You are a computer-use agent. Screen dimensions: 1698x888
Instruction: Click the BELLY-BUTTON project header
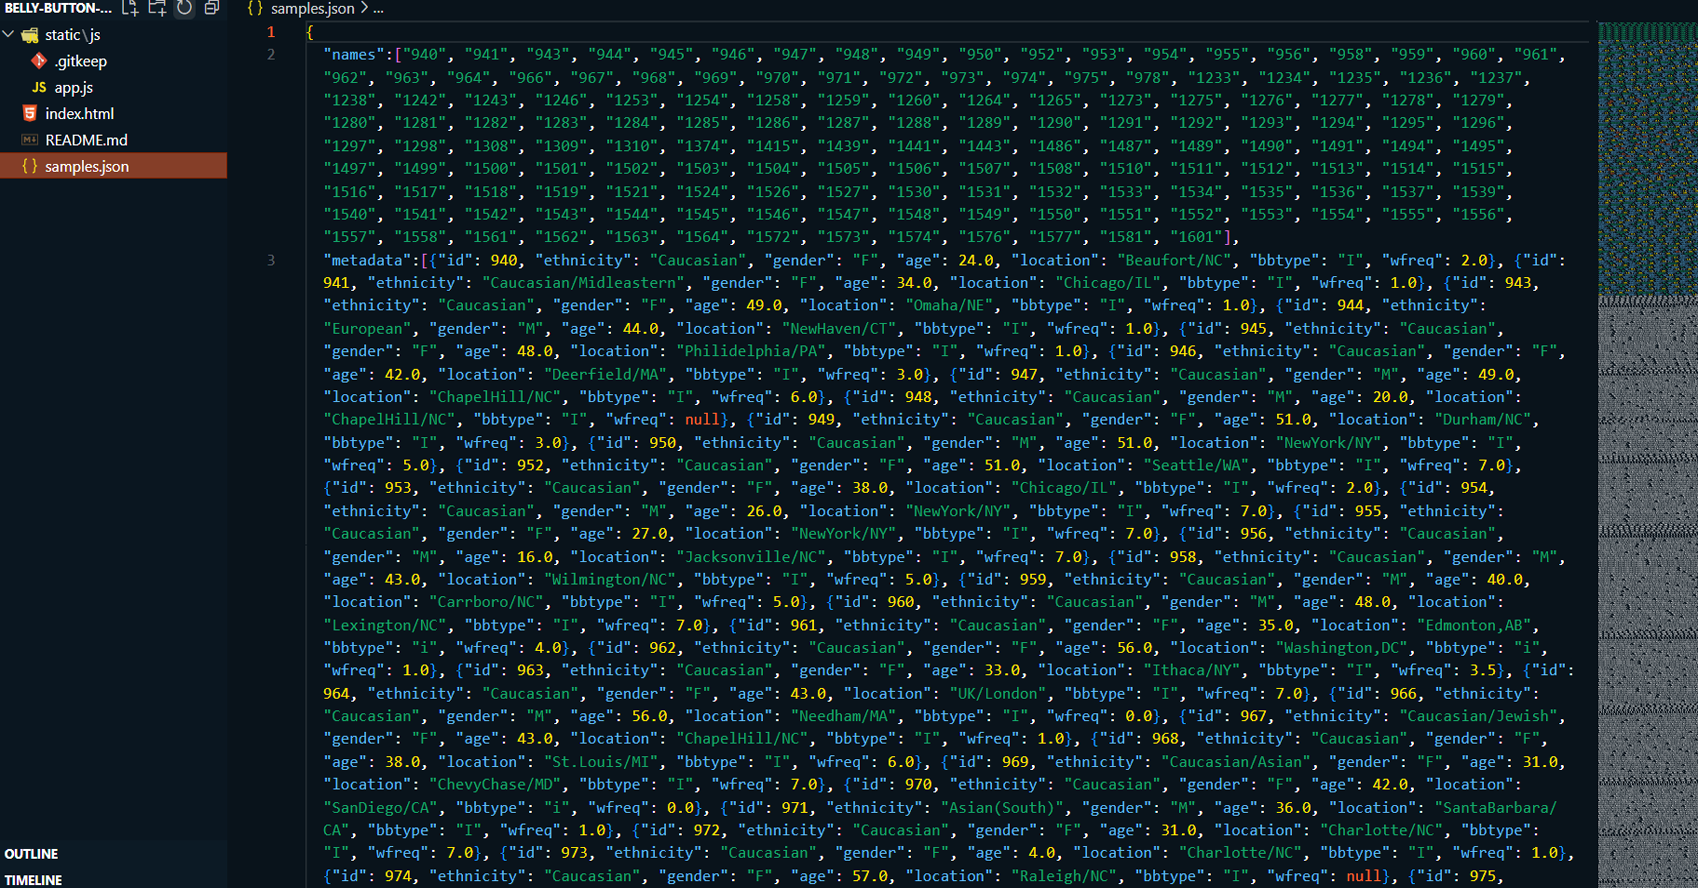click(x=58, y=8)
